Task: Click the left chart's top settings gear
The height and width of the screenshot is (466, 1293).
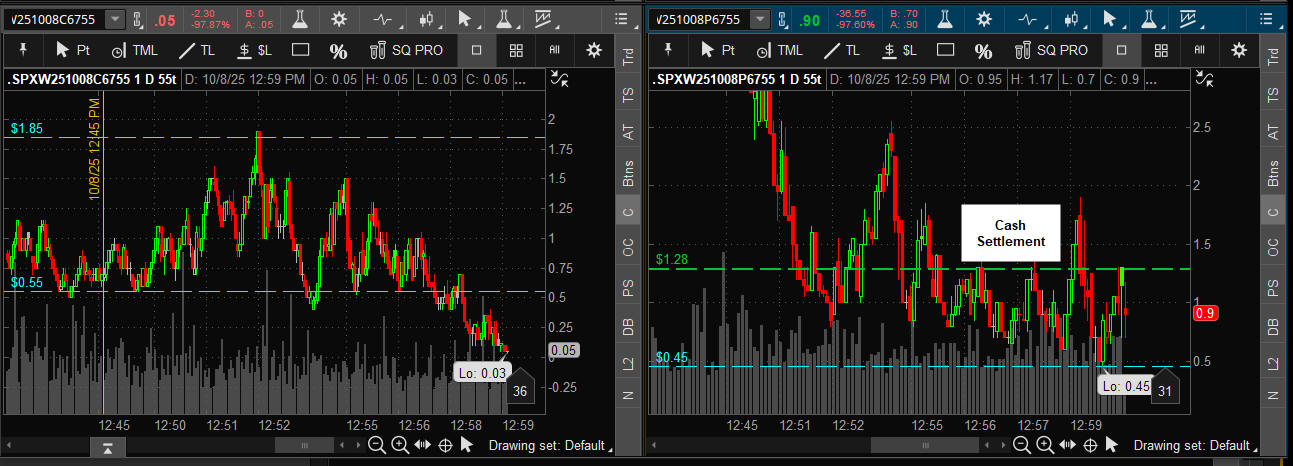Action: [x=340, y=19]
